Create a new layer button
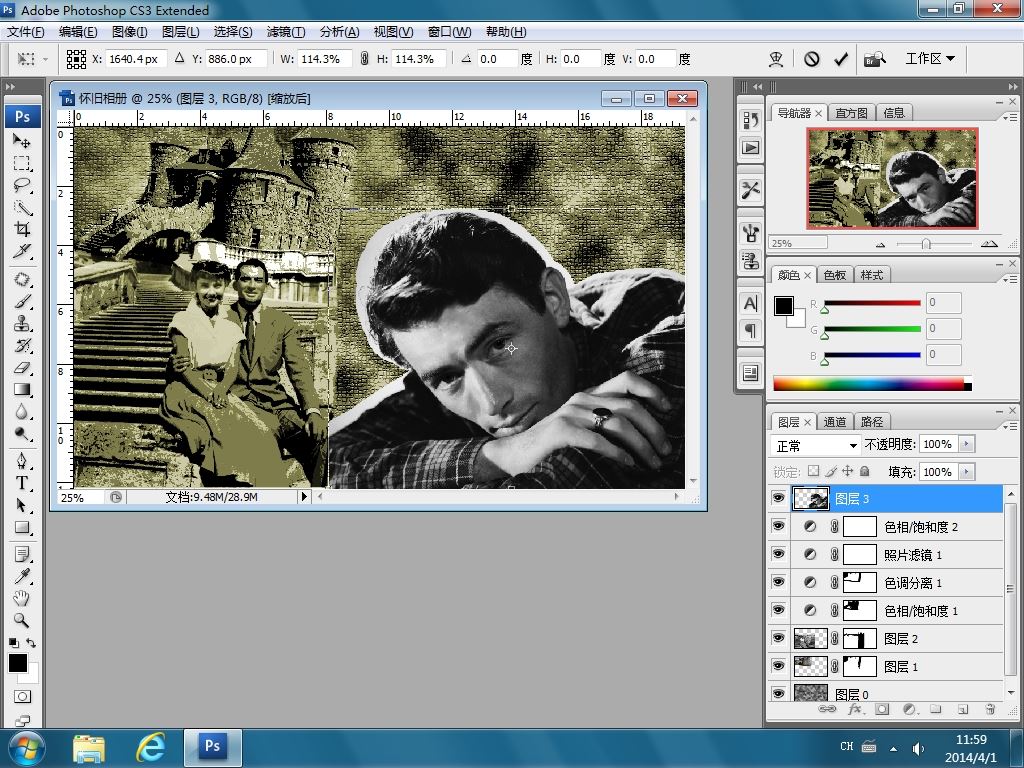The width and height of the screenshot is (1024, 768). (x=963, y=709)
